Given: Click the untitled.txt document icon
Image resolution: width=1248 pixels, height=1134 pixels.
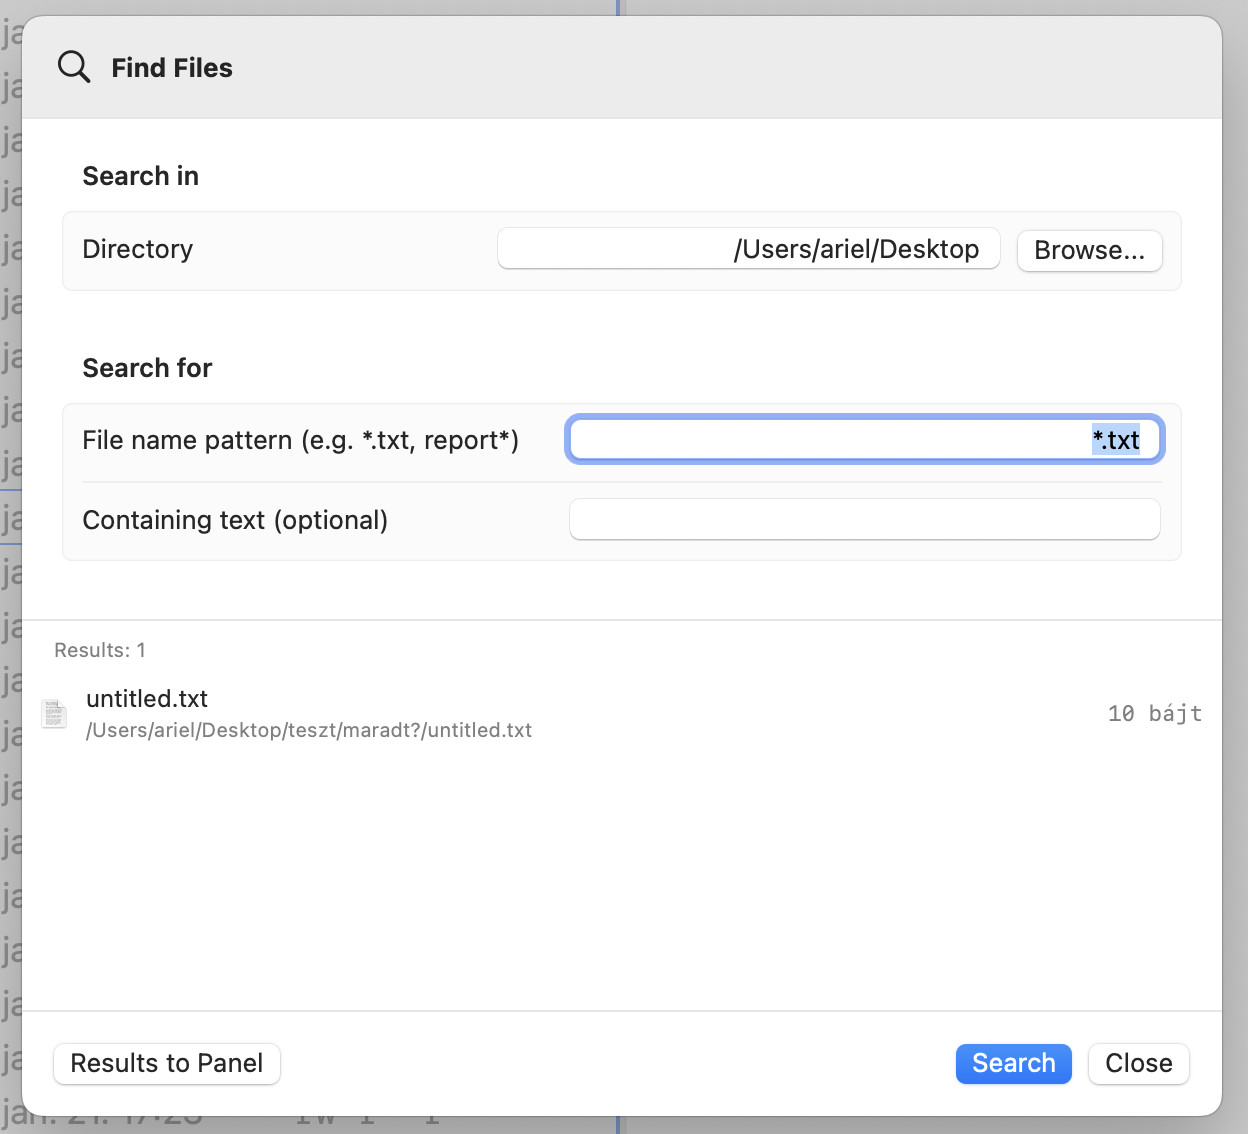Looking at the screenshot, I should [x=54, y=714].
